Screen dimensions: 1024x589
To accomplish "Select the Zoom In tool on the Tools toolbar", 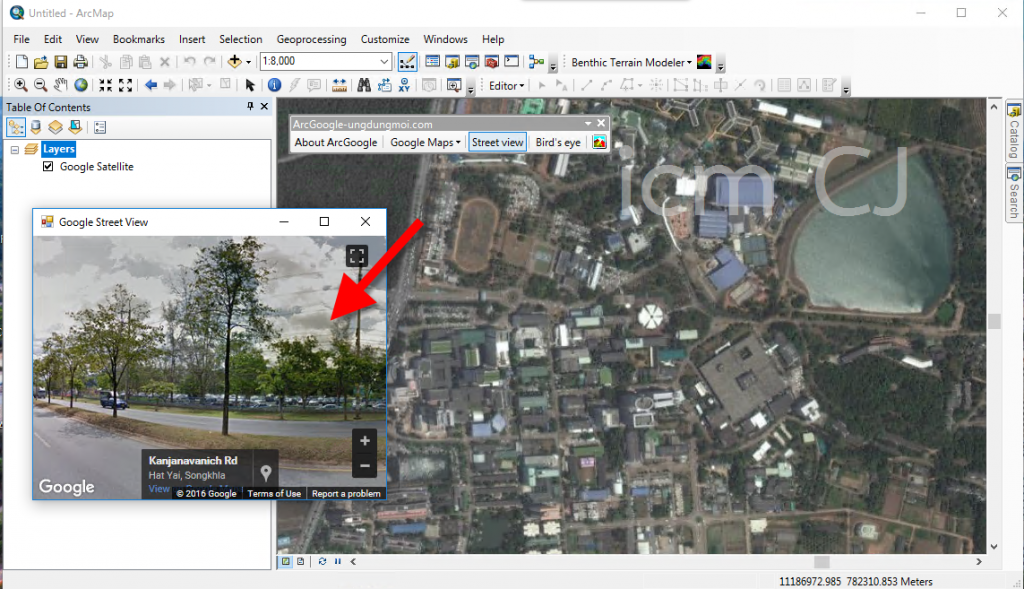I will point(20,85).
